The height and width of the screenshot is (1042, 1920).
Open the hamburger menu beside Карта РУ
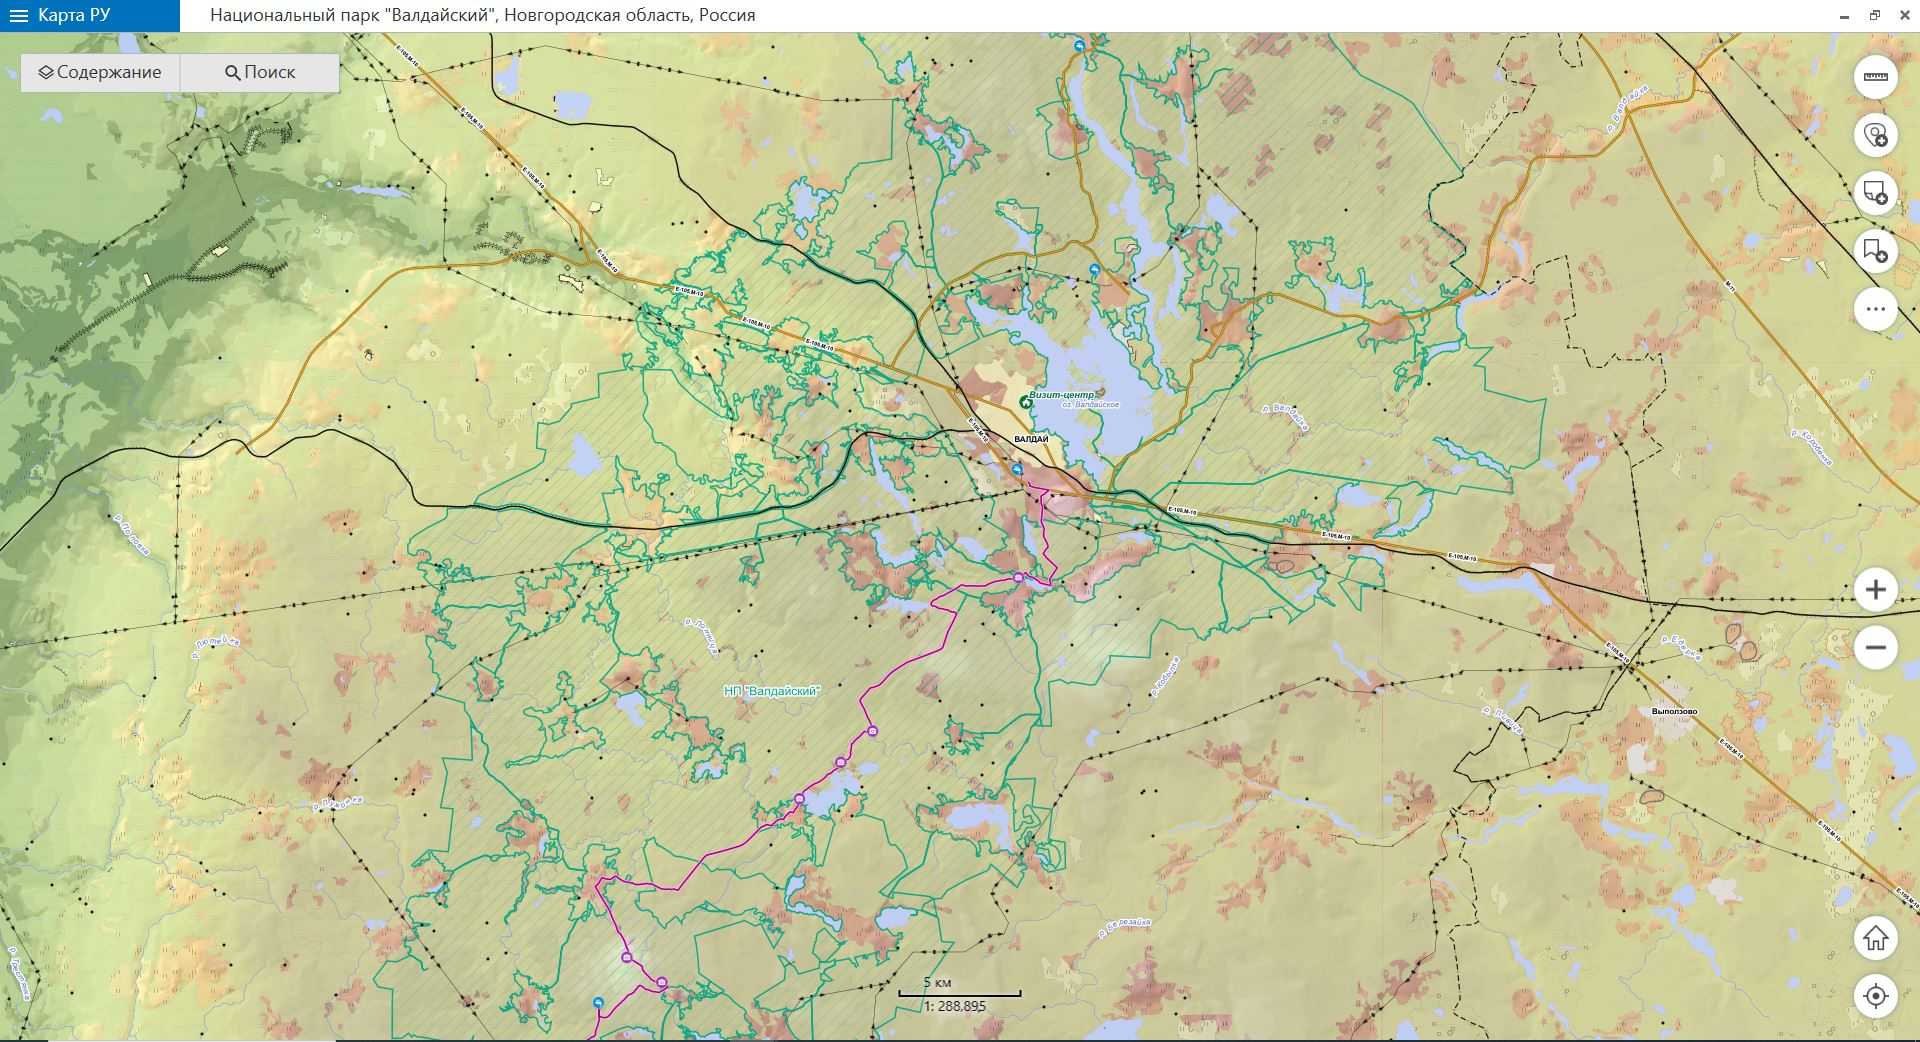click(x=18, y=16)
